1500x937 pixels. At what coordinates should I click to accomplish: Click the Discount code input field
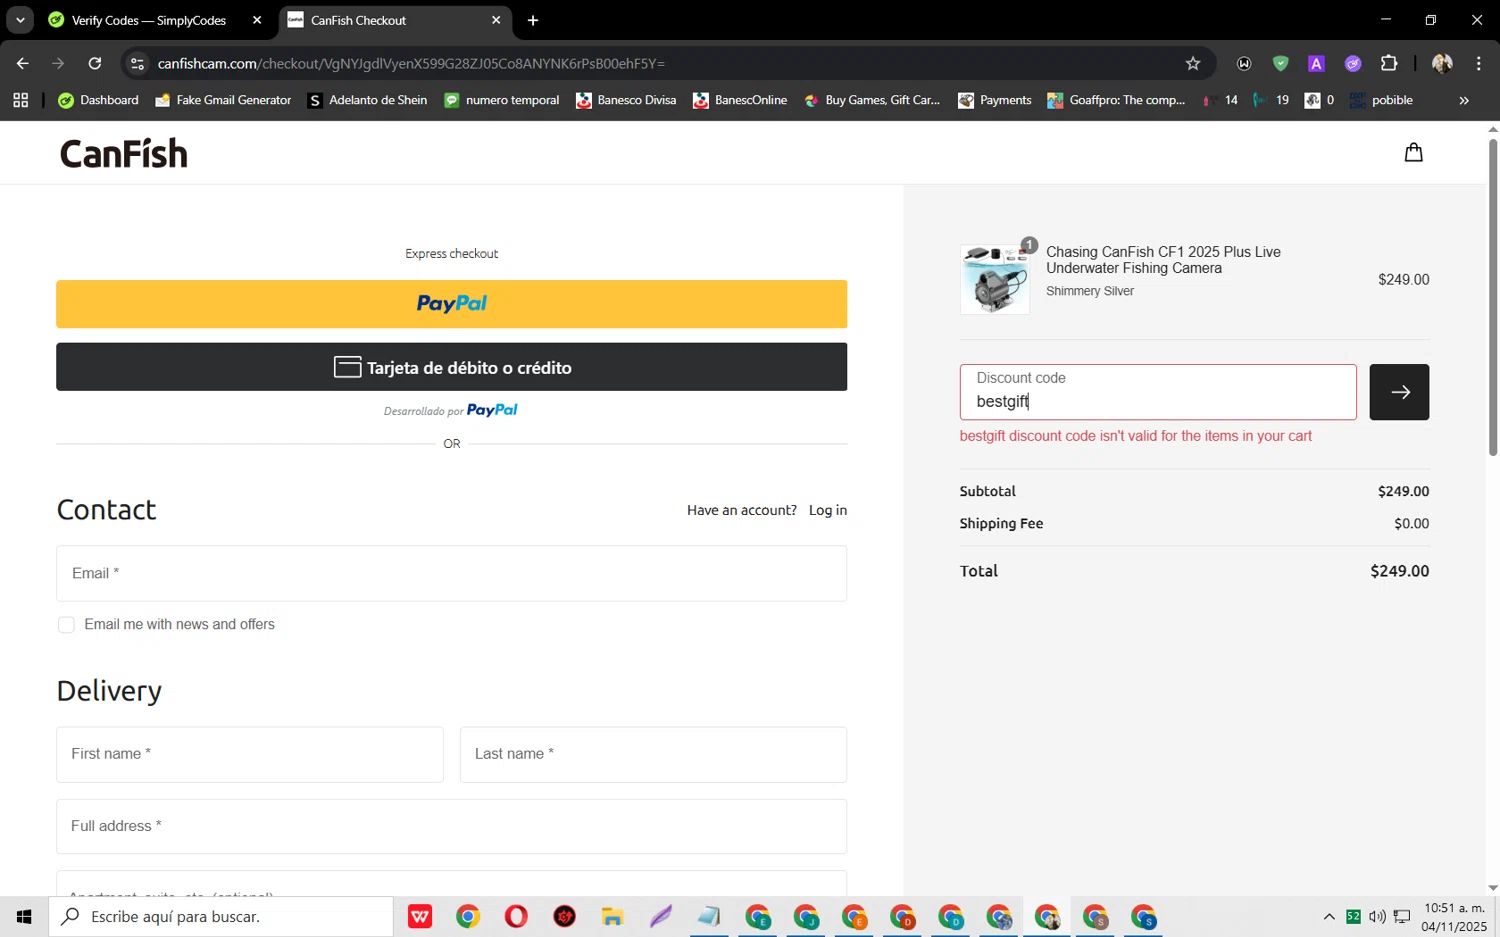1158,392
